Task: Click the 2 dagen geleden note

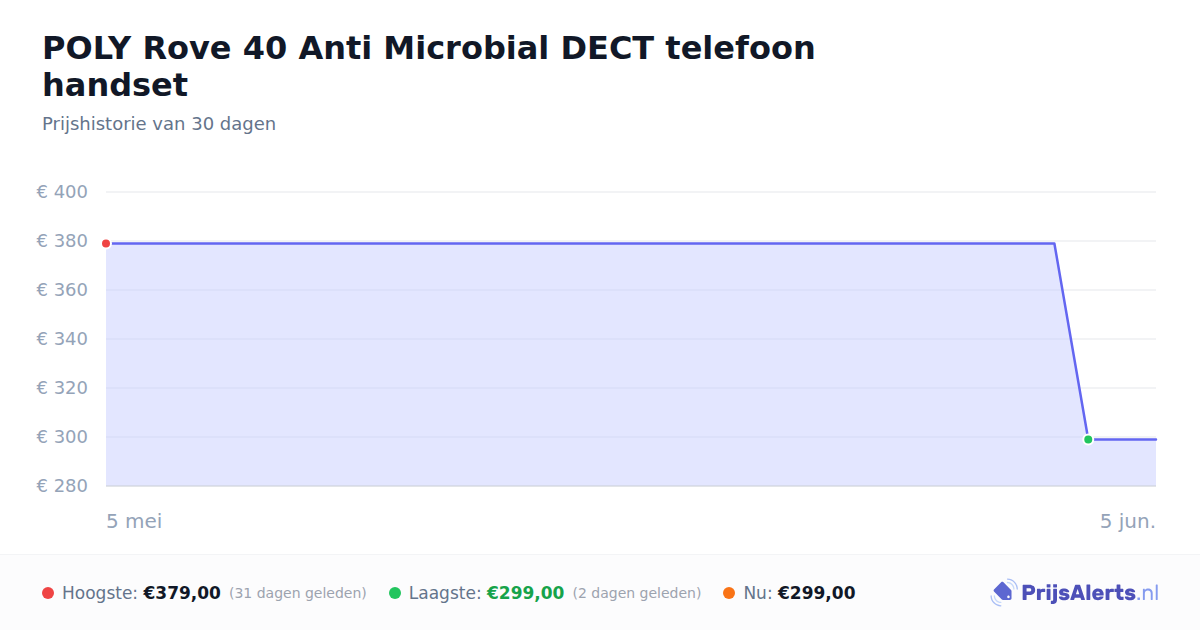Action: point(637,593)
